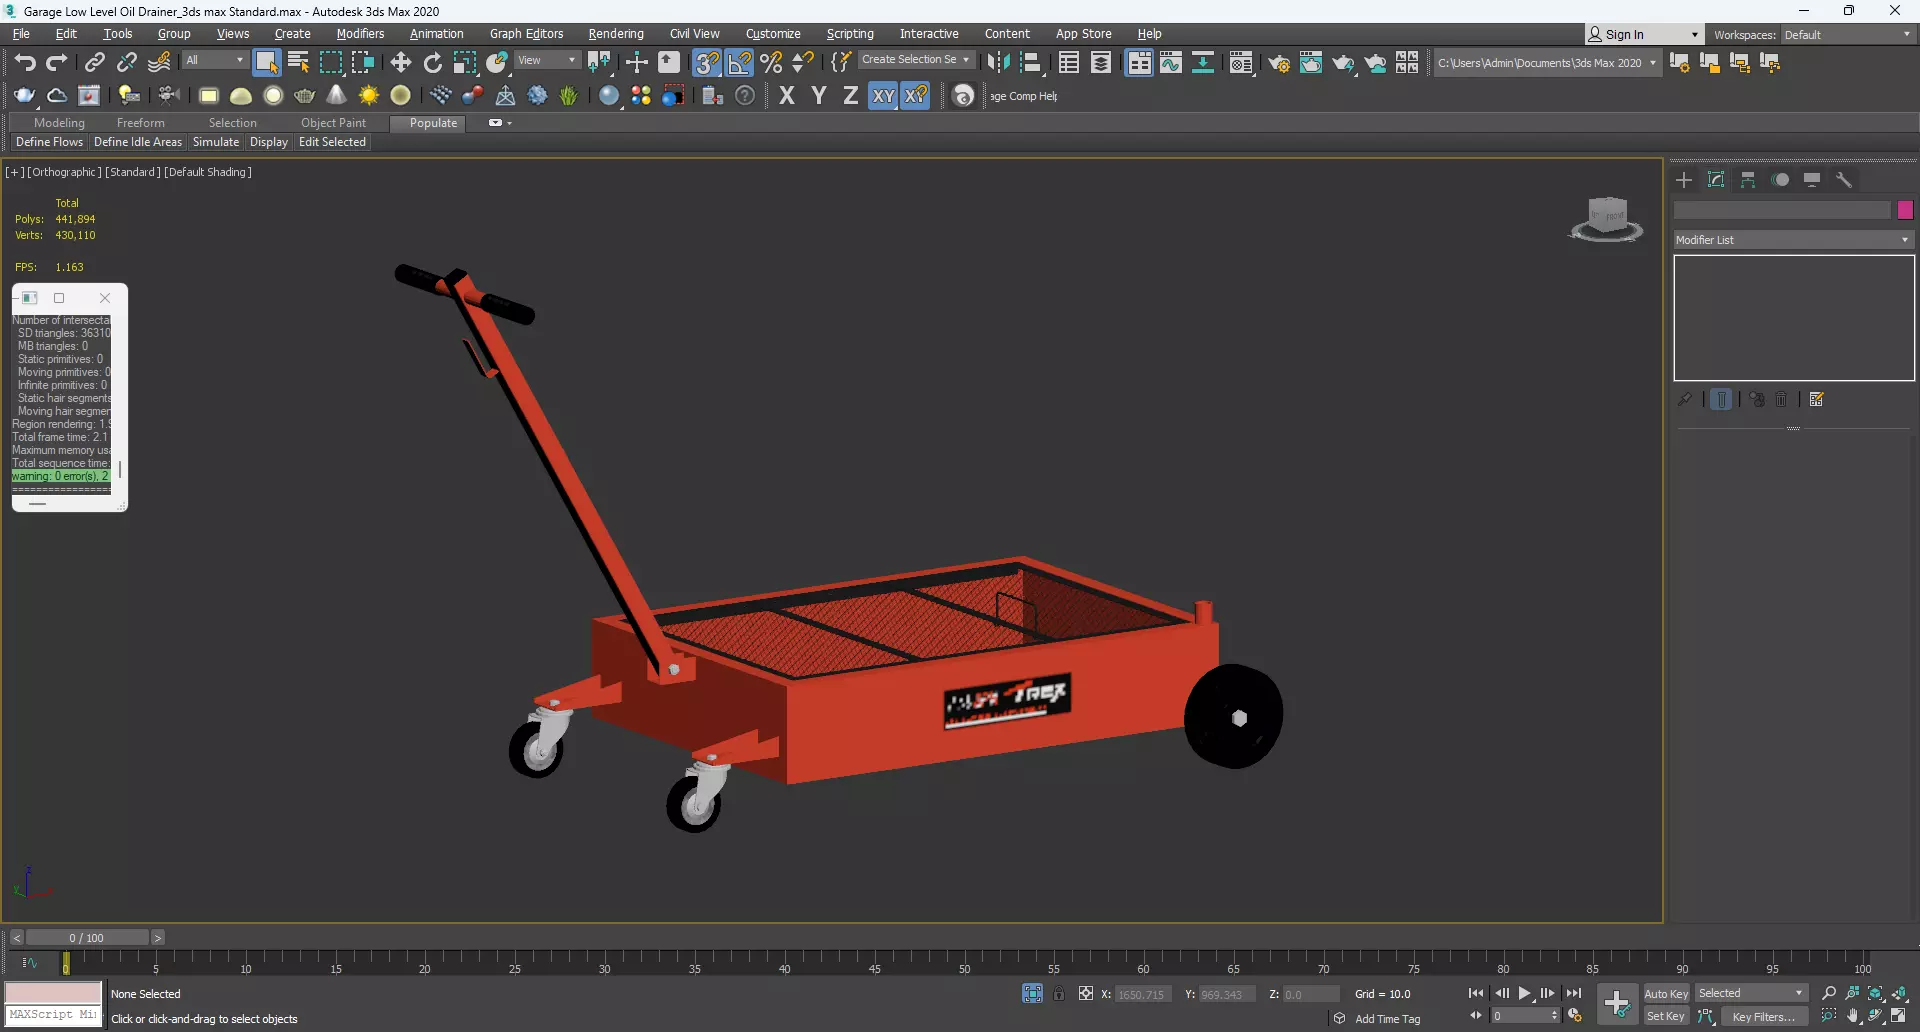Open the Material Editor icon
Screen dimensions: 1920x1032
1241,63
